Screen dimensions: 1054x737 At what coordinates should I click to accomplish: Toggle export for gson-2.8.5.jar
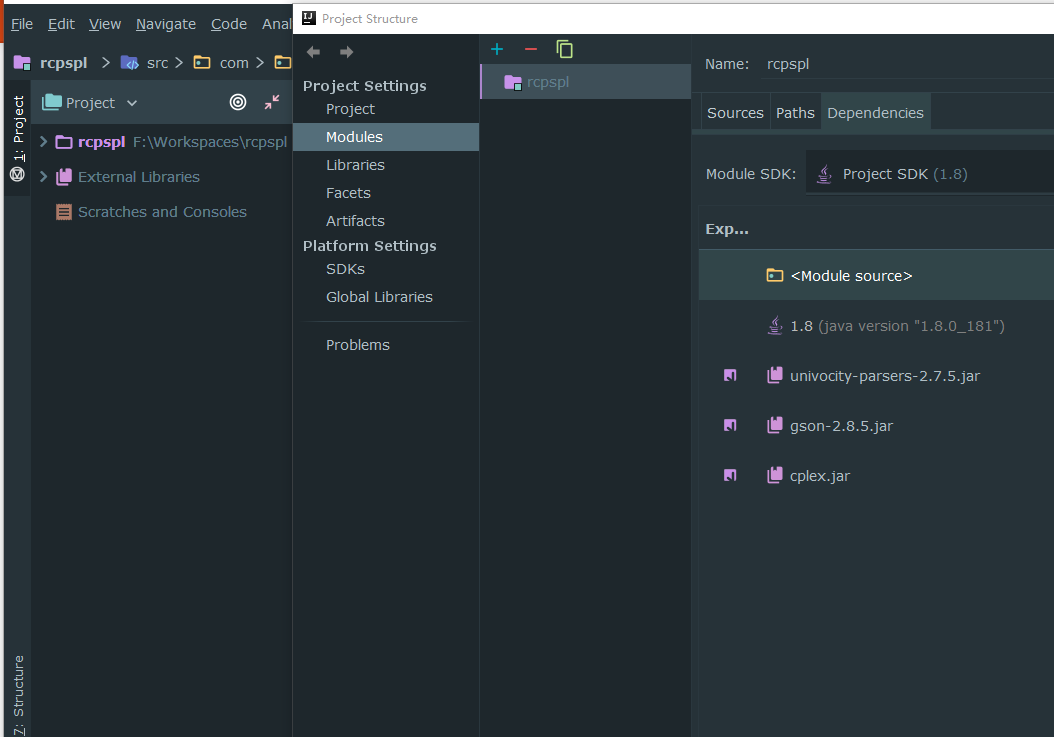click(729, 425)
